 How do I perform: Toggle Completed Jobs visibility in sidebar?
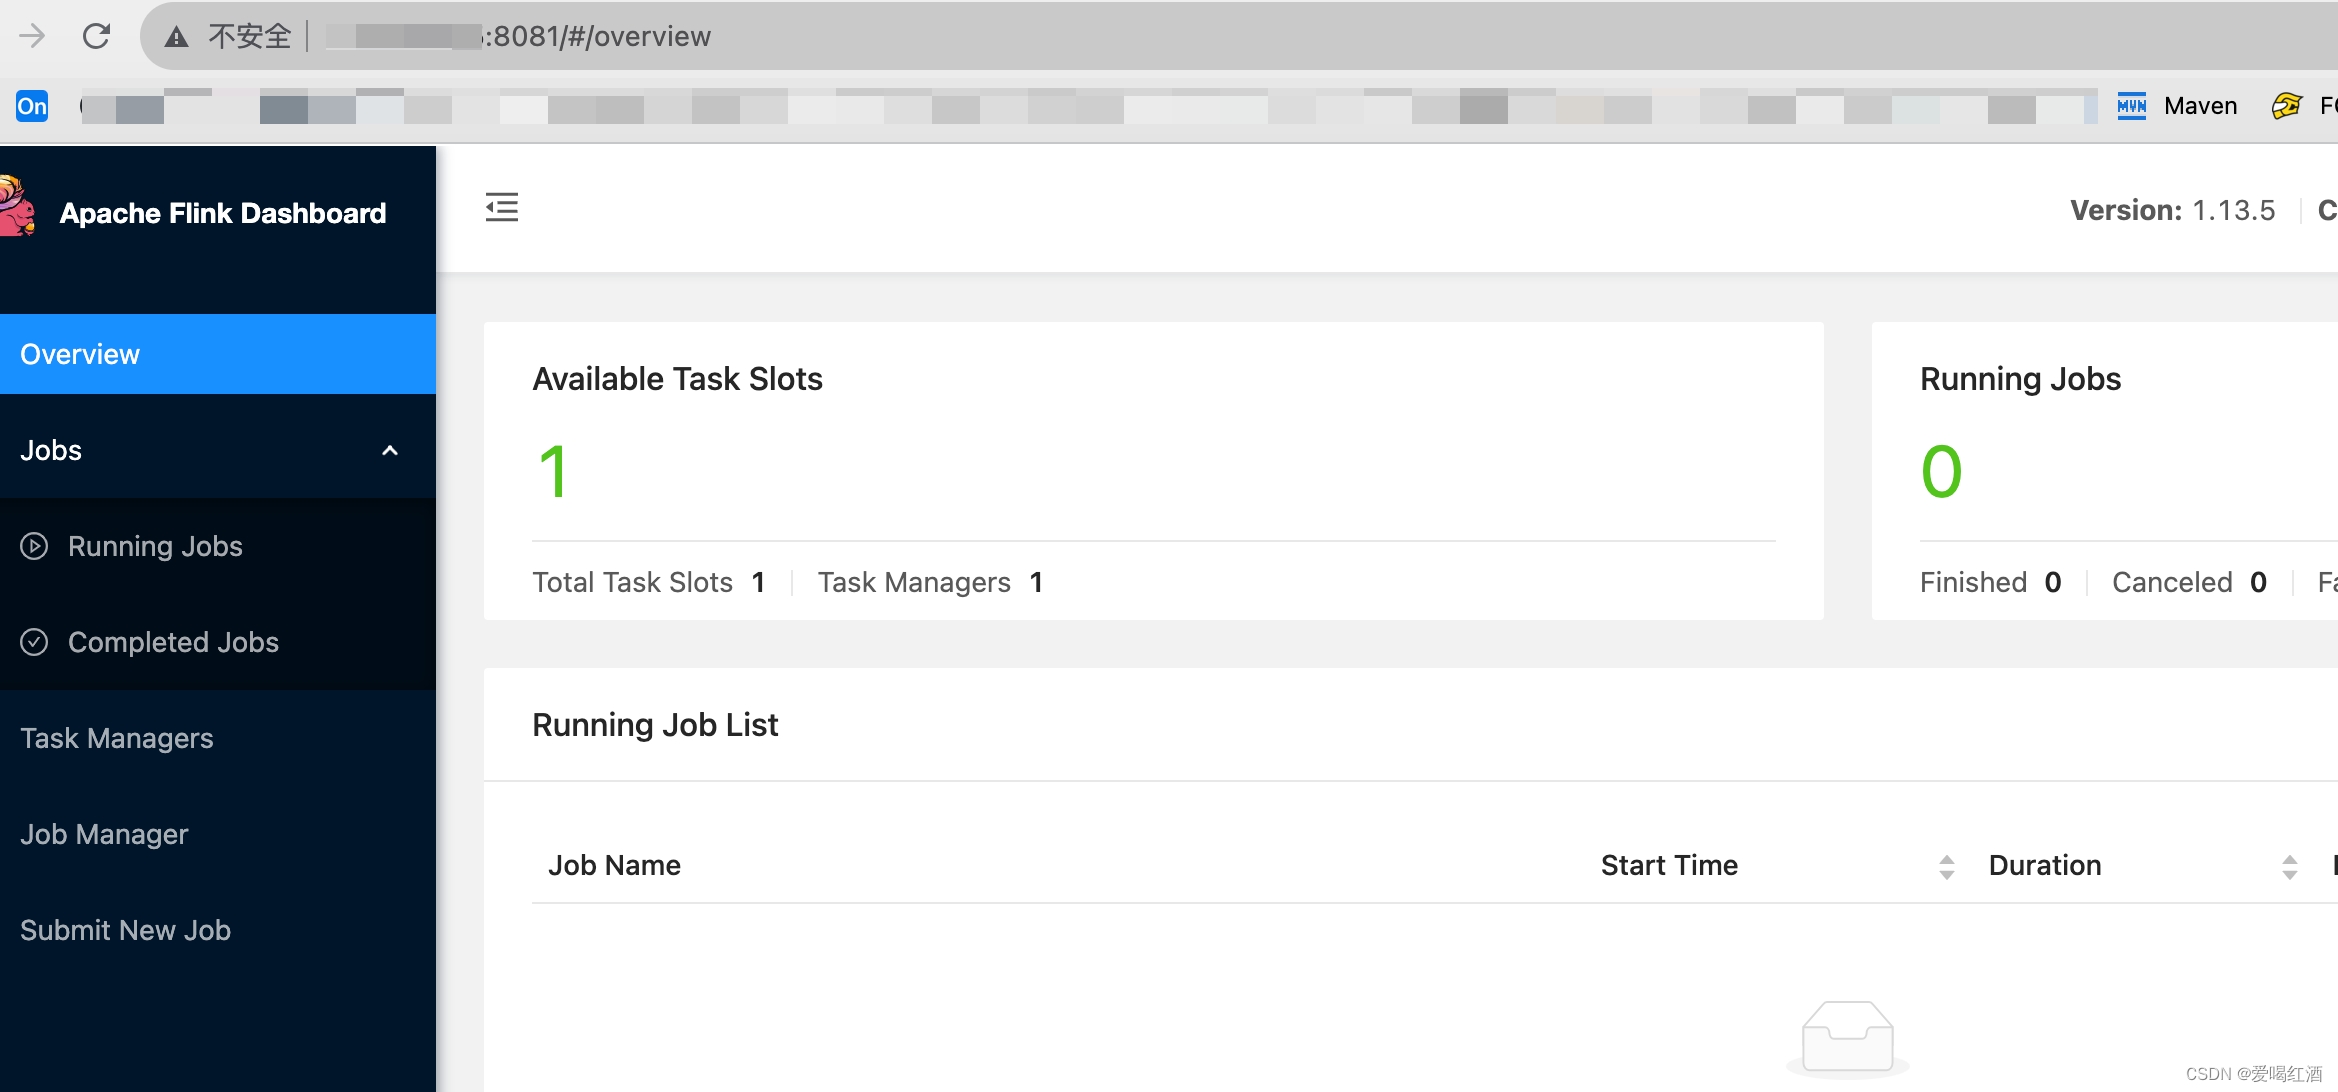coord(173,641)
